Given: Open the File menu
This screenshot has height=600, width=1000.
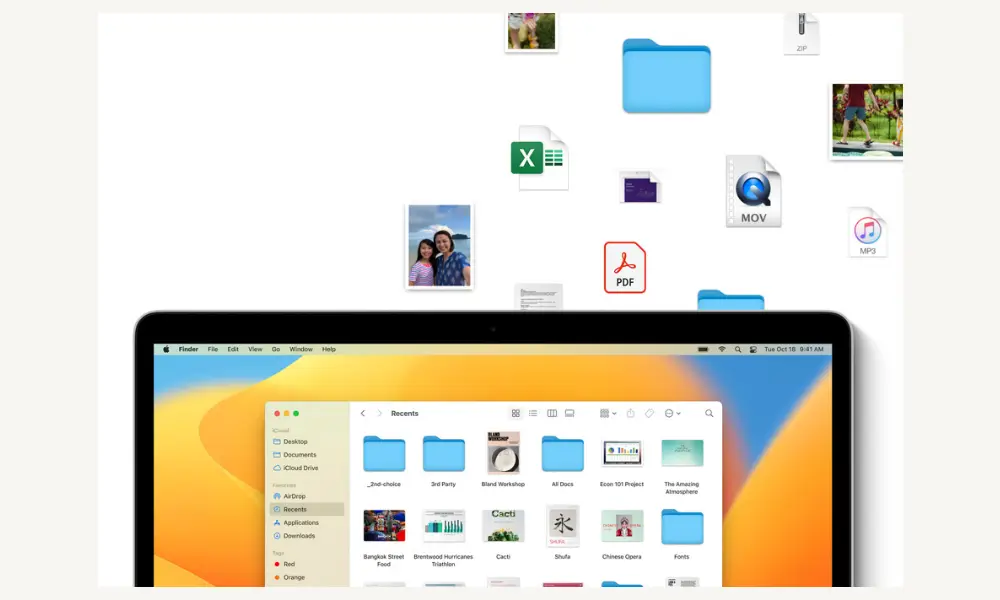Looking at the screenshot, I should tap(213, 349).
